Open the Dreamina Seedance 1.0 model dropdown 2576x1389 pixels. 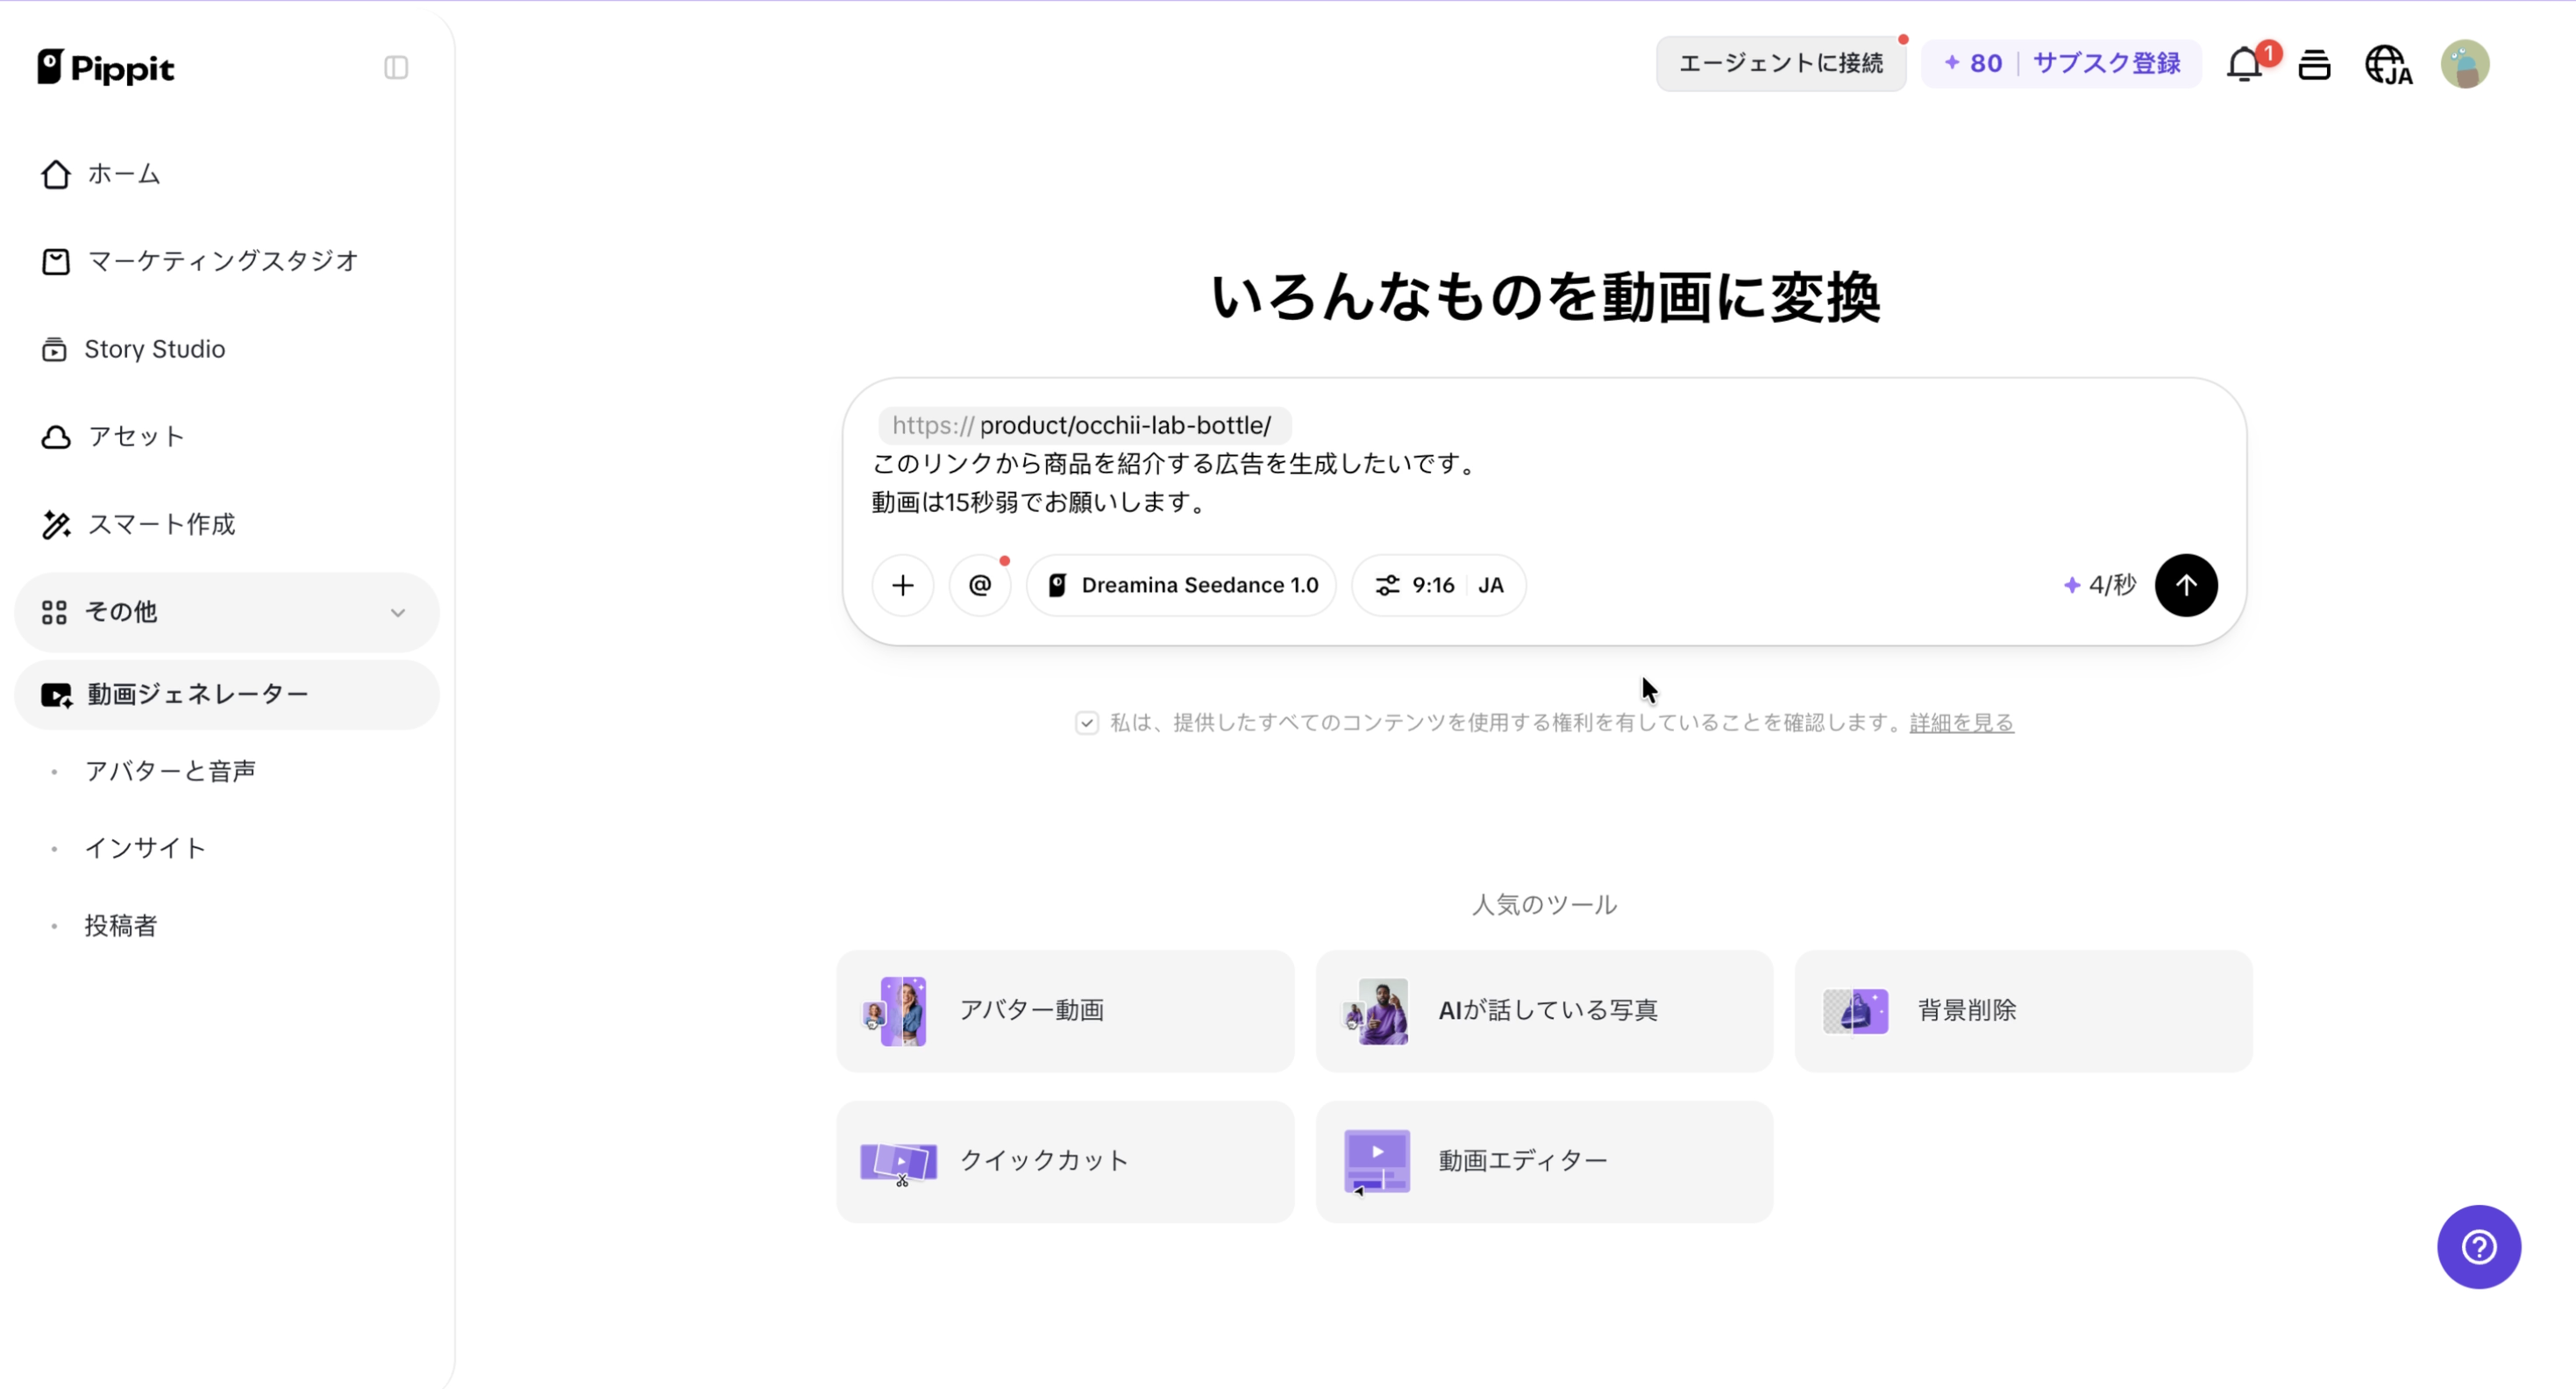coord(1181,585)
